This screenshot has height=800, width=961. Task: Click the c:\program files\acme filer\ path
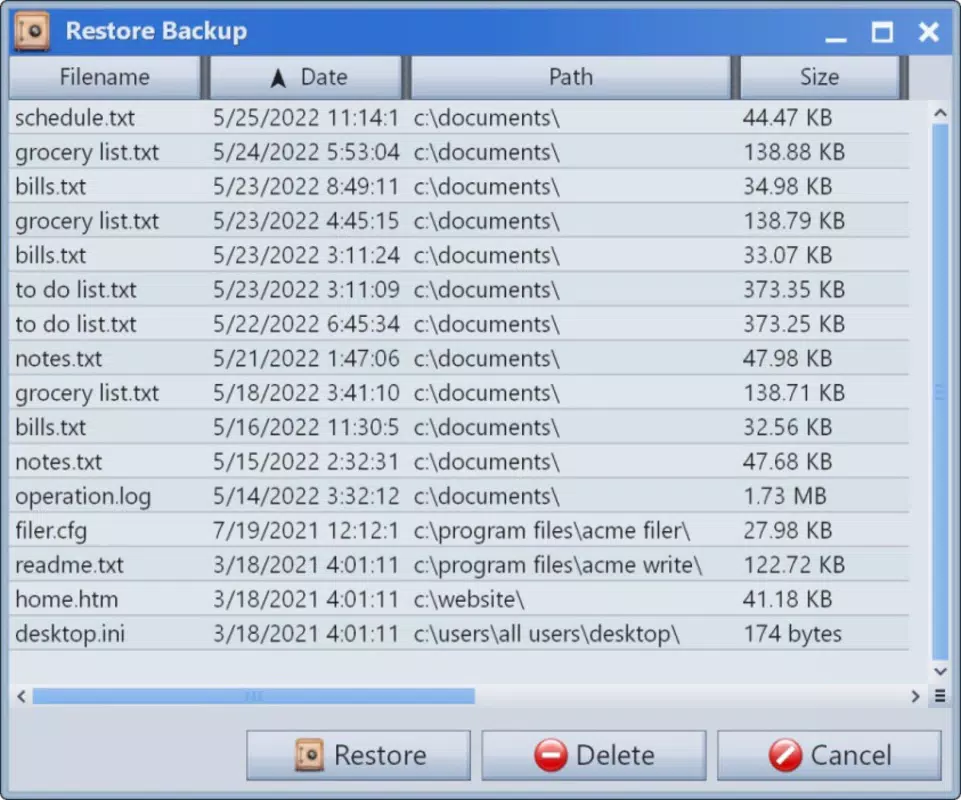tap(552, 531)
